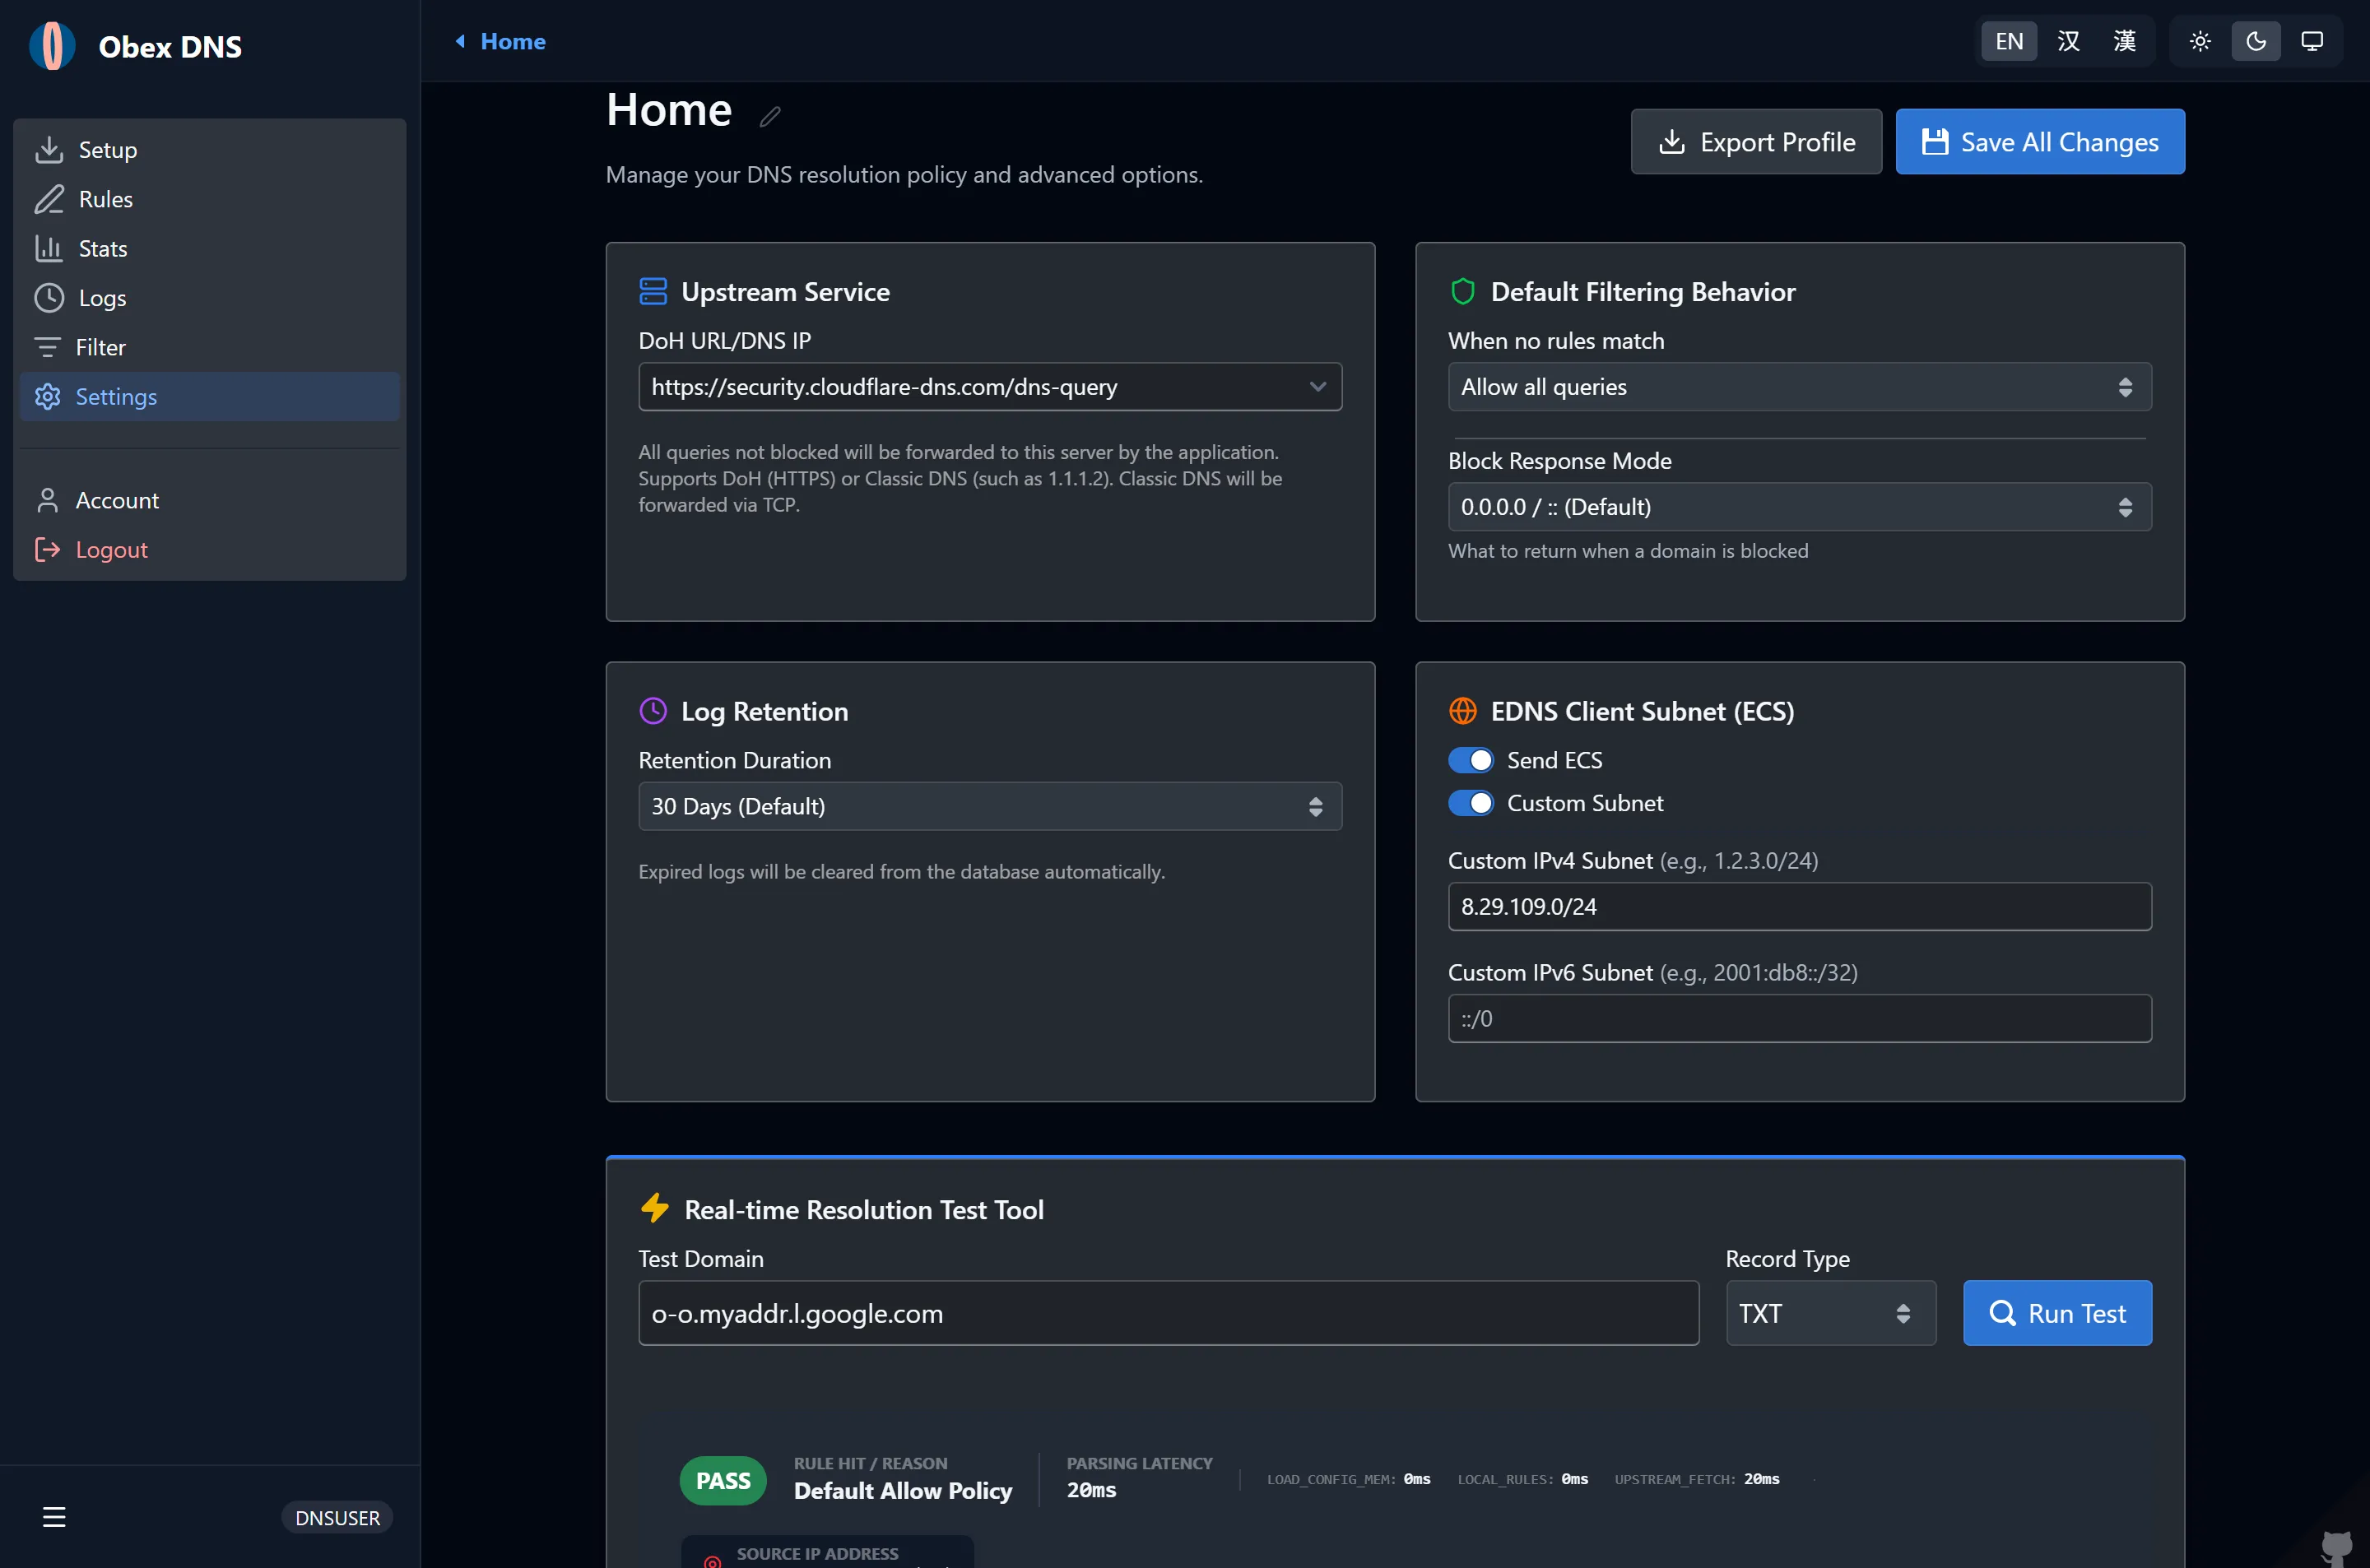Open the hamburger menu at sidebar bottom

click(54, 1517)
